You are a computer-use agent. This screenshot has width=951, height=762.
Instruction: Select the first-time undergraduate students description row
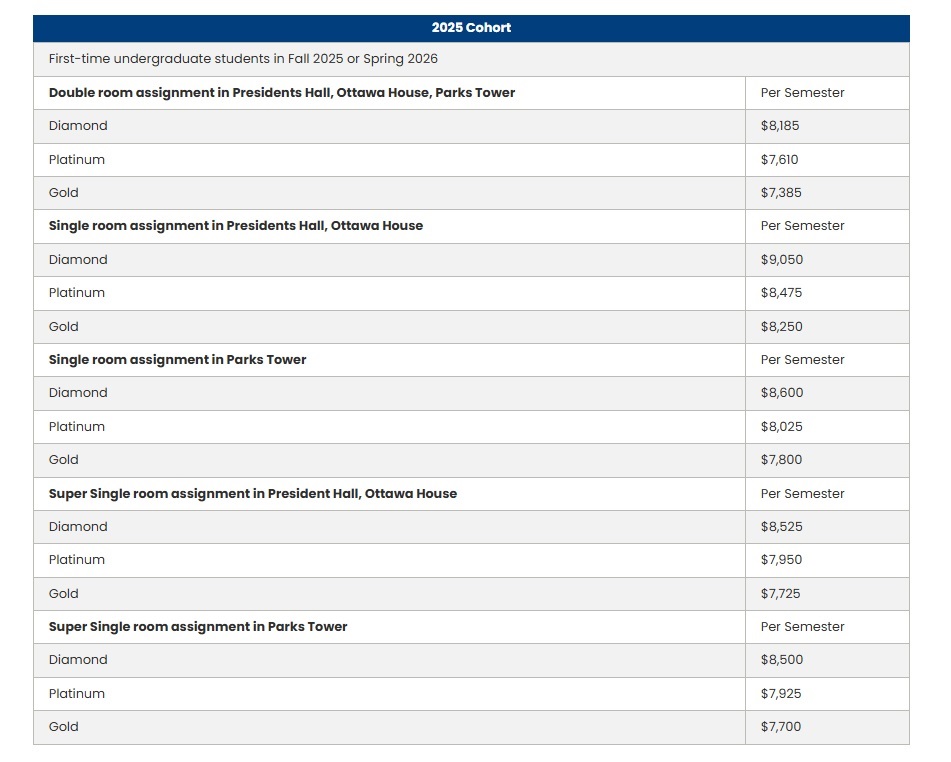click(243, 59)
